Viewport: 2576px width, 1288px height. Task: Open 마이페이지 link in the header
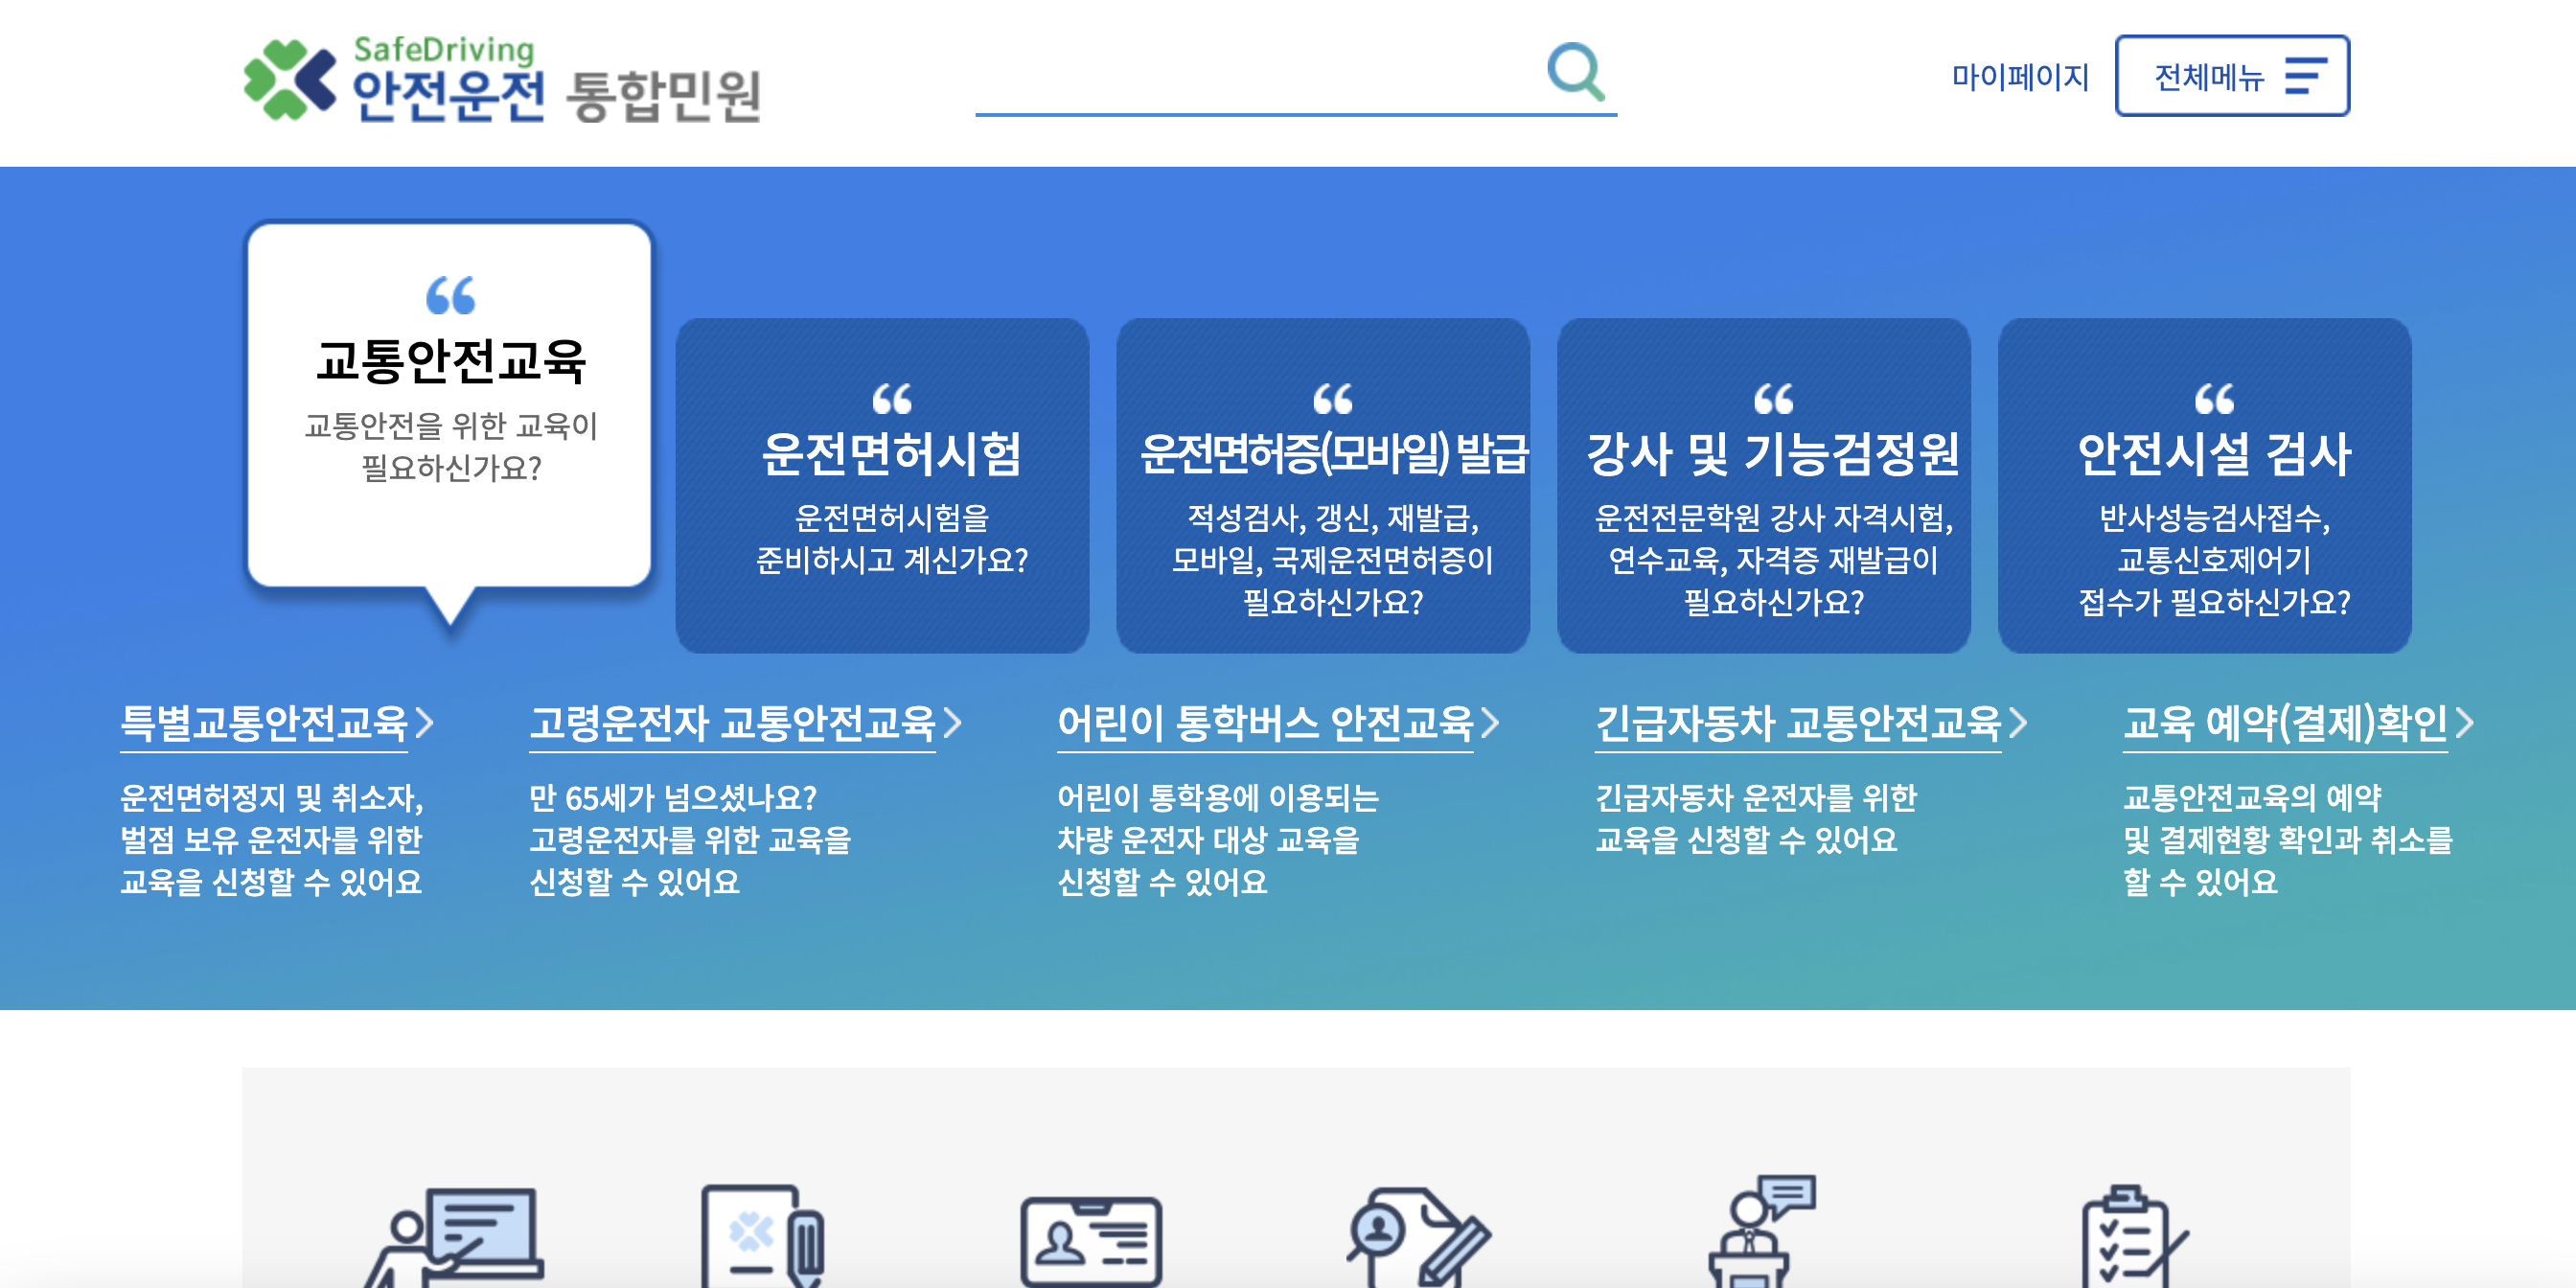coord(2019,77)
